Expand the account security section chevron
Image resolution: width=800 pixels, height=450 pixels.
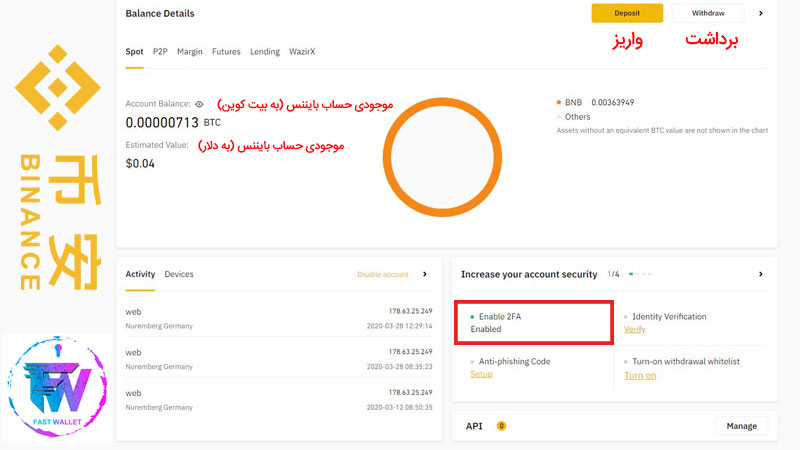tap(761, 274)
